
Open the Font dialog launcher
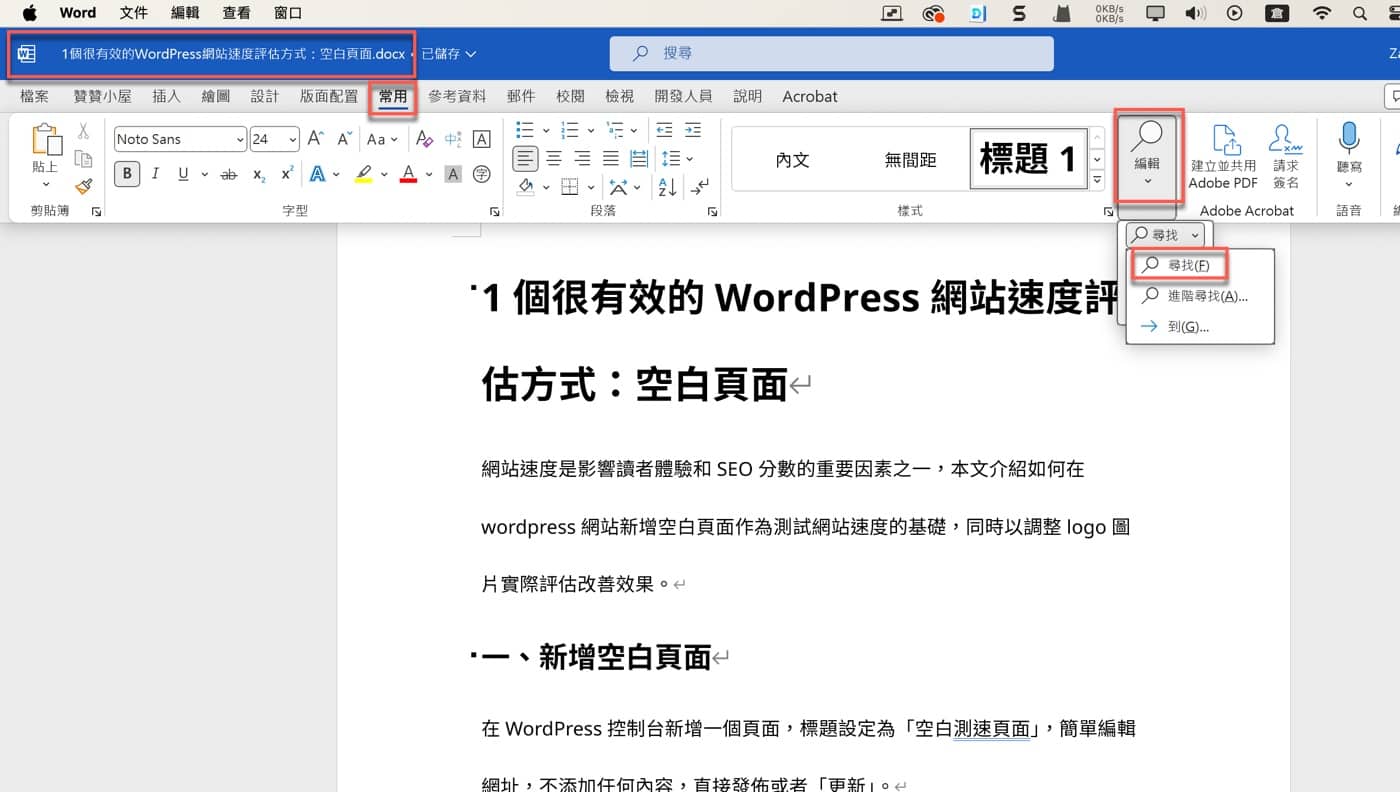point(495,212)
